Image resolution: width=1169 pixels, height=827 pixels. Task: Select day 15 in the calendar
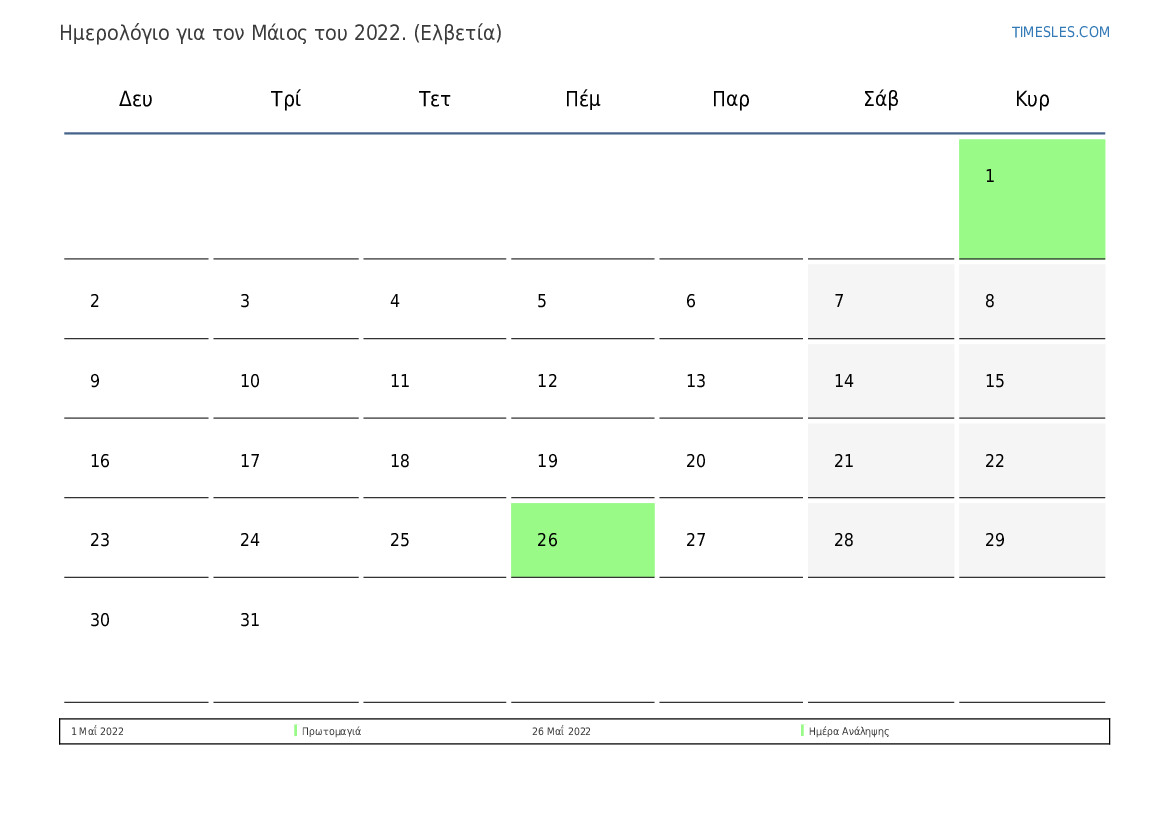click(1031, 381)
